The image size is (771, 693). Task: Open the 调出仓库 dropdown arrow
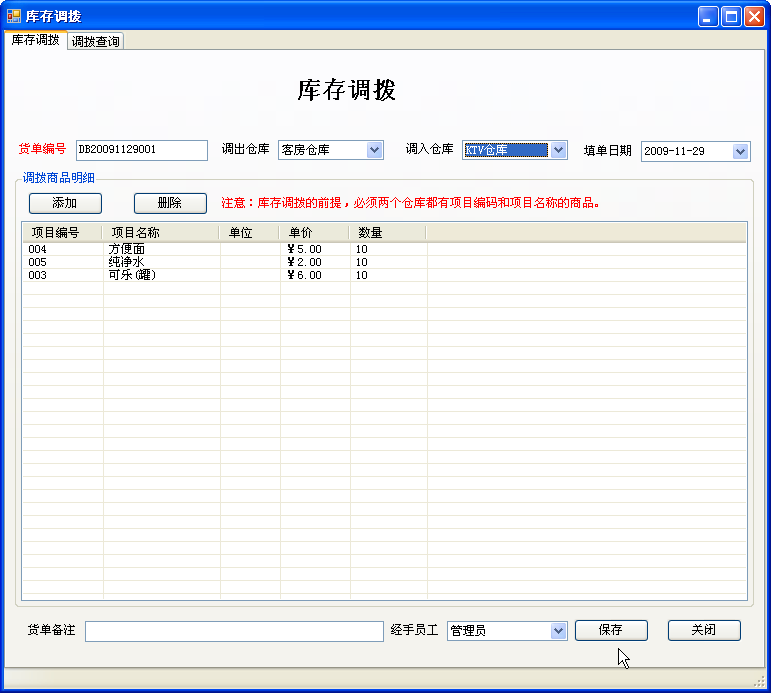coord(375,150)
